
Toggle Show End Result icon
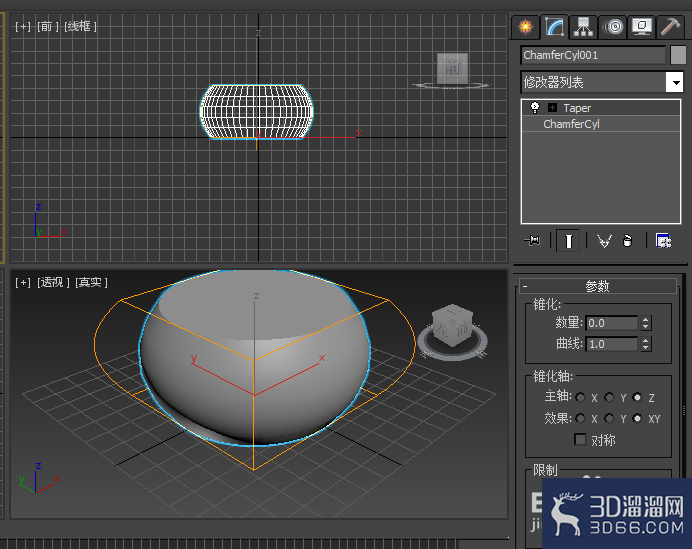coord(568,241)
